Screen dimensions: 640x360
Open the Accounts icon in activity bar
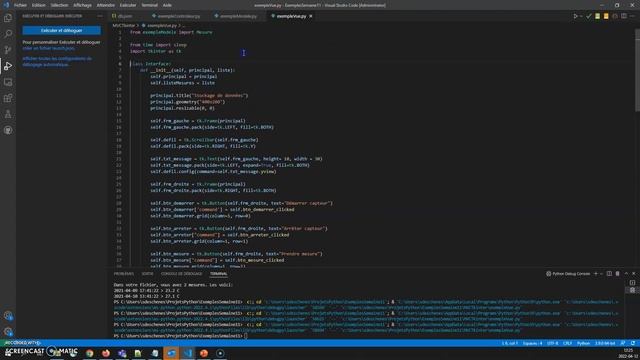tap(8, 316)
